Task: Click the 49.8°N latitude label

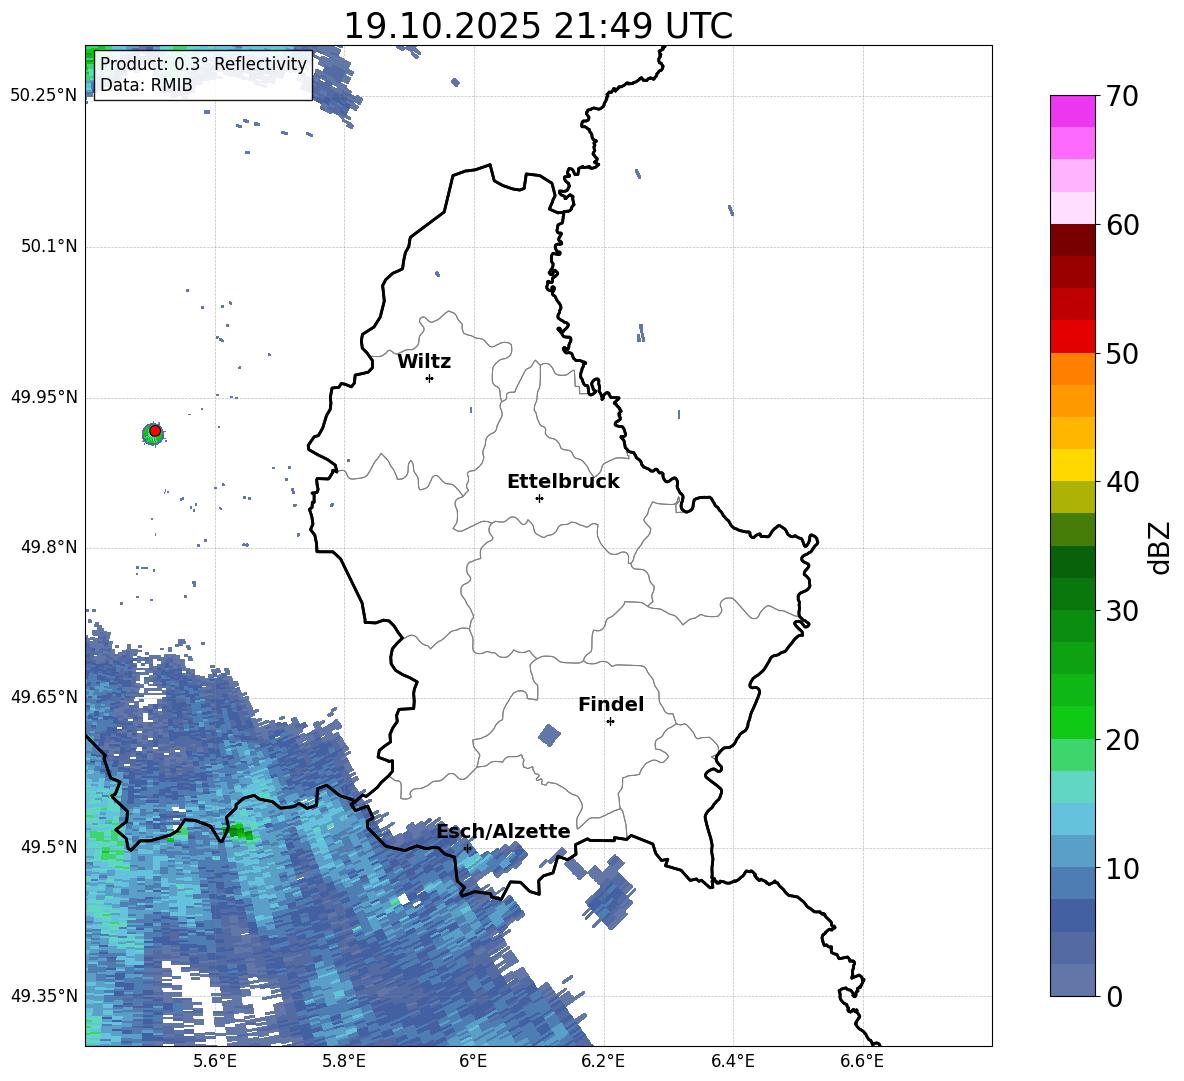Action: pyautogui.click(x=49, y=547)
